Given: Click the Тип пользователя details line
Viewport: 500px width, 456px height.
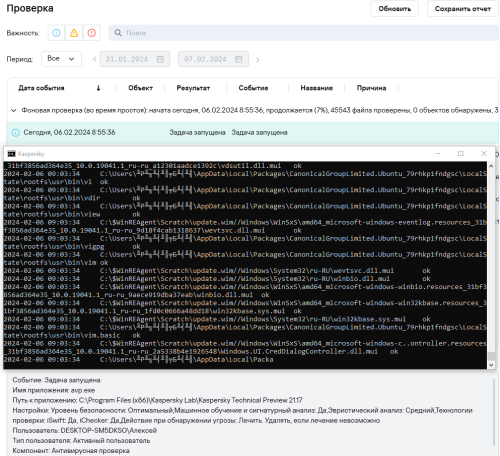Looking at the screenshot, I should coord(81,441).
